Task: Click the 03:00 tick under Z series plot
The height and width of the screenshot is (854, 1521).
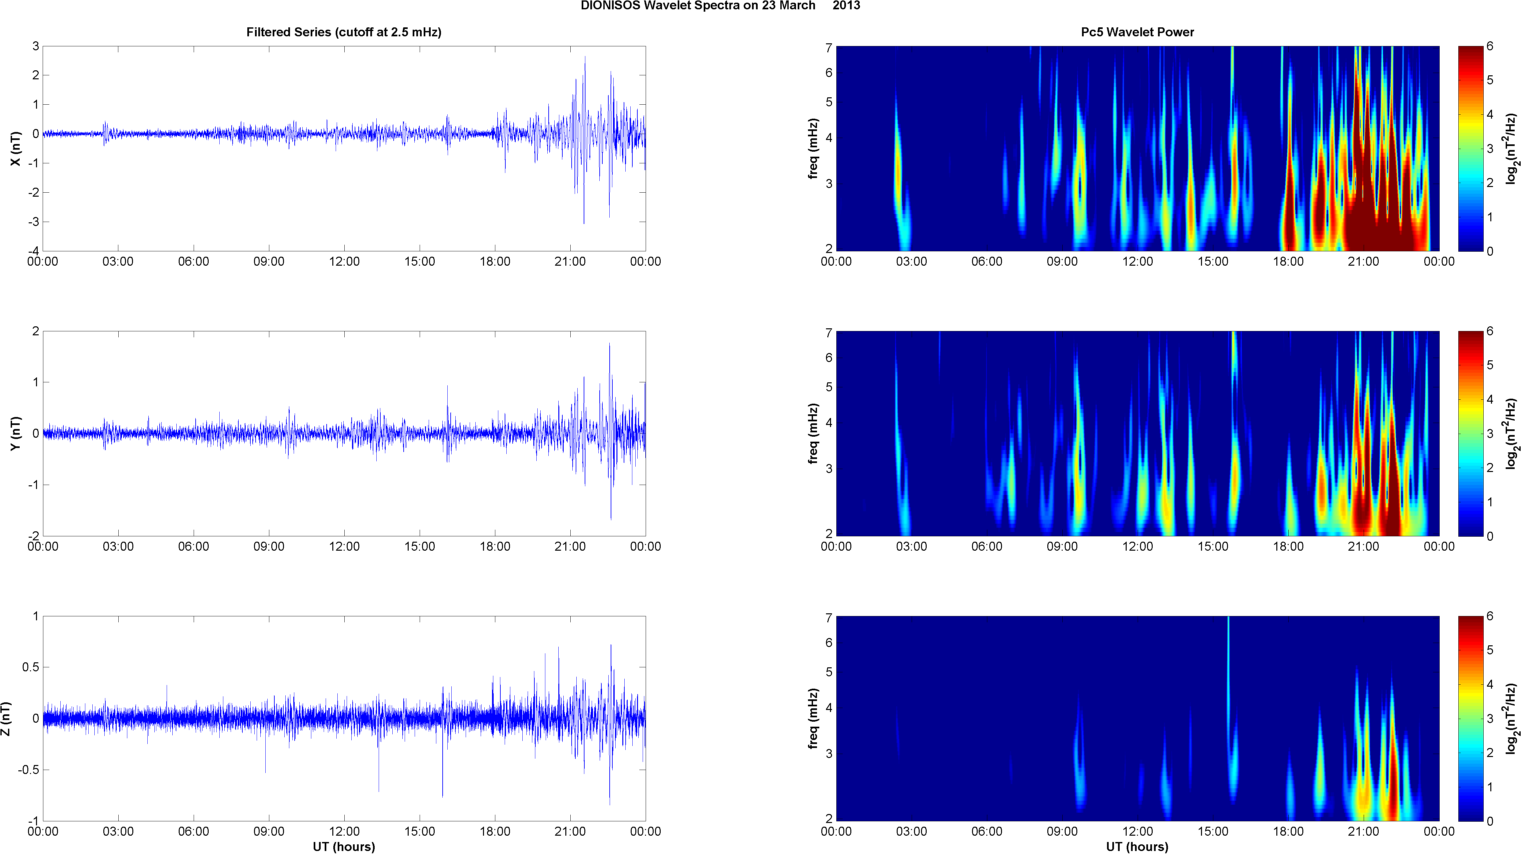Action: pyautogui.click(x=118, y=832)
